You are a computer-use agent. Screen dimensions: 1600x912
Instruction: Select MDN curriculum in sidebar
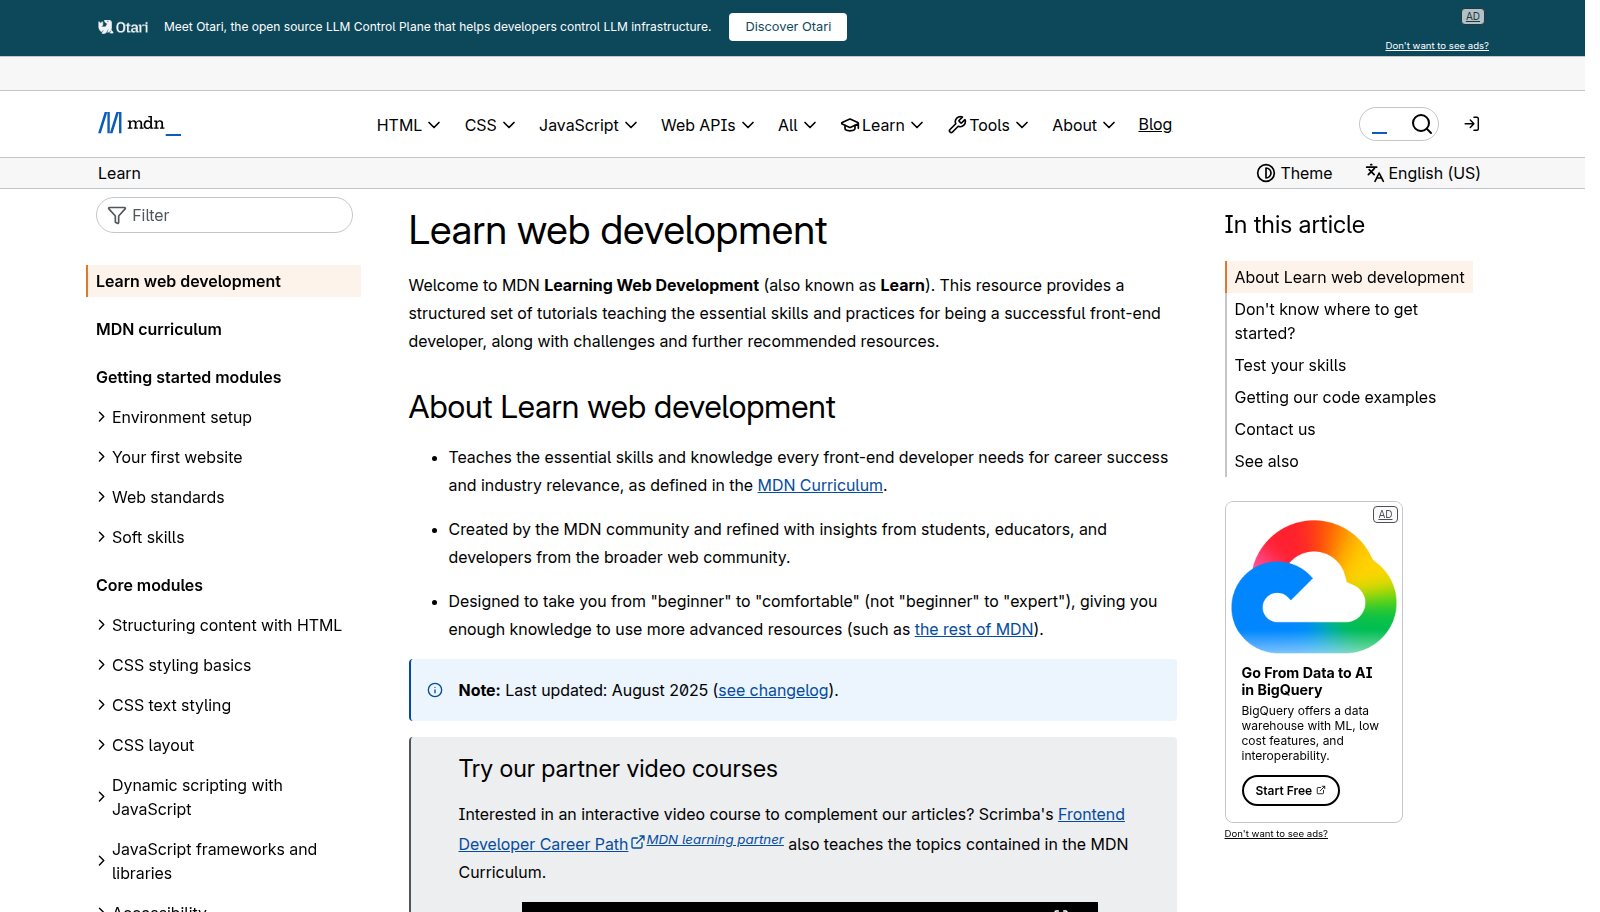pyautogui.click(x=159, y=329)
